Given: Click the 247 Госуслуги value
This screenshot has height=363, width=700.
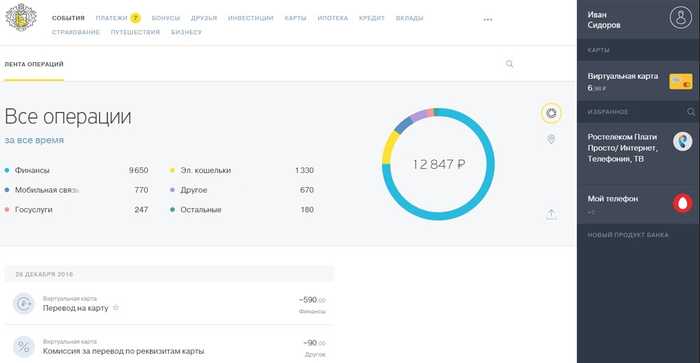Looking at the screenshot, I should pyautogui.click(x=141, y=209).
